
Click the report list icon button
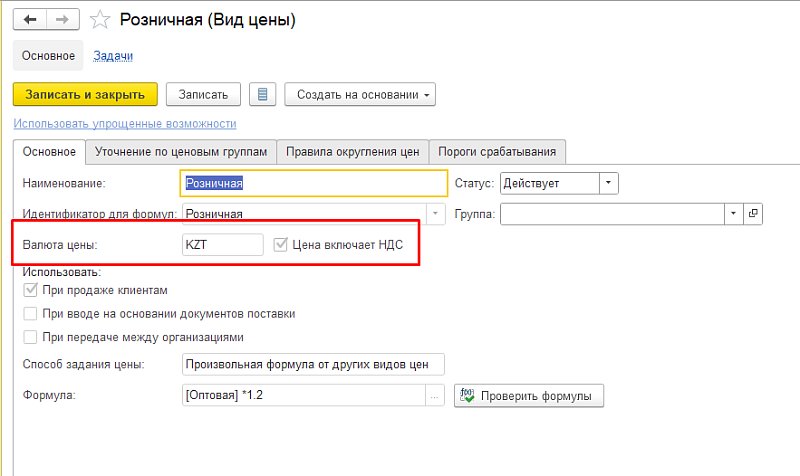click(x=263, y=95)
